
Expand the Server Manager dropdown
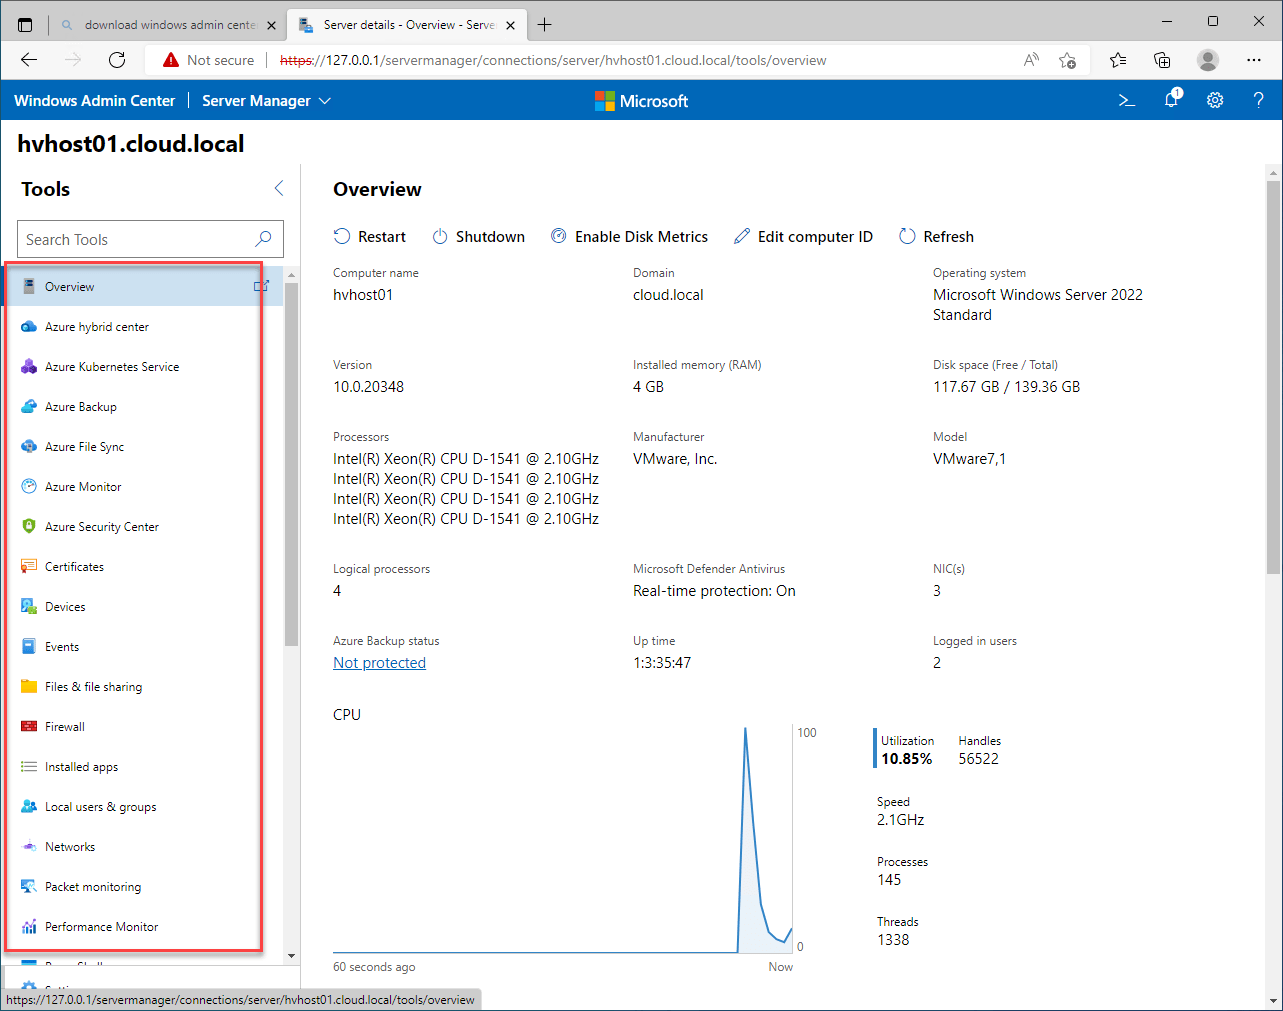click(266, 101)
